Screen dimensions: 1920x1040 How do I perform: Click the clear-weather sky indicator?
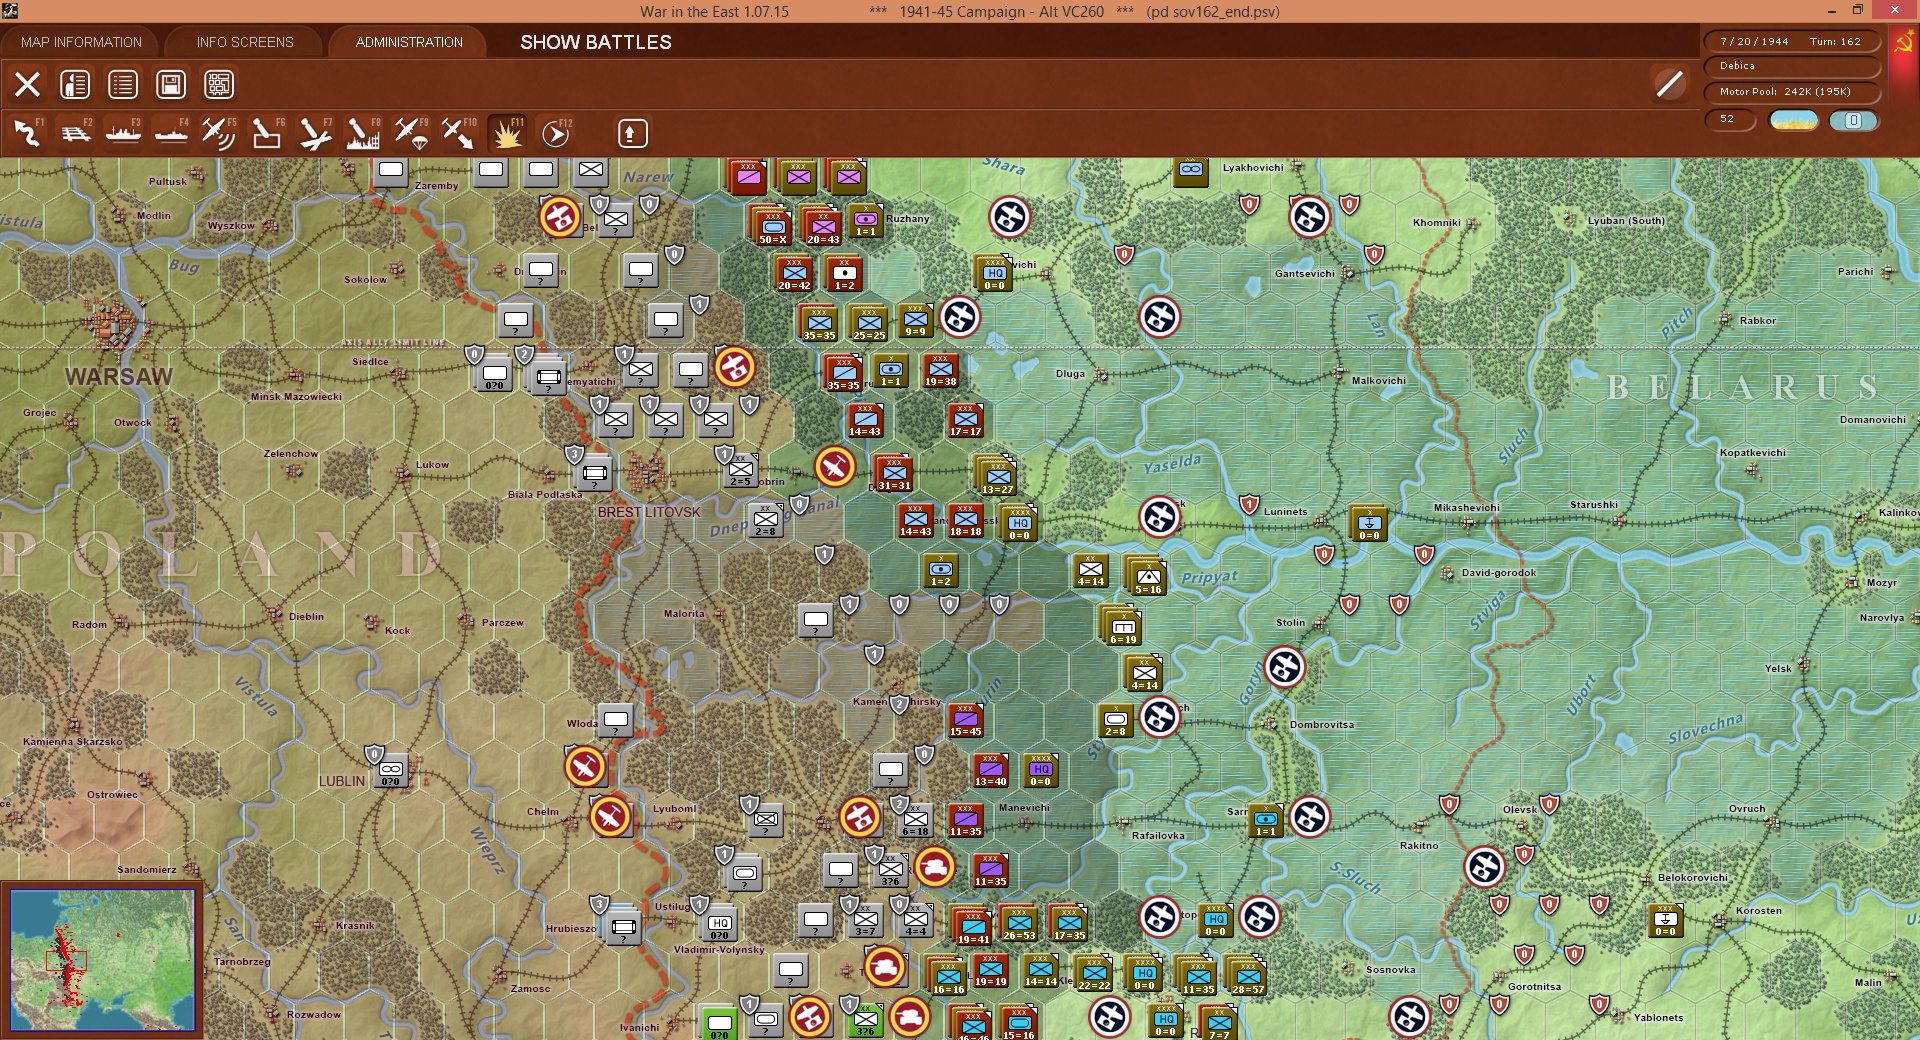[x=1794, y=120]
